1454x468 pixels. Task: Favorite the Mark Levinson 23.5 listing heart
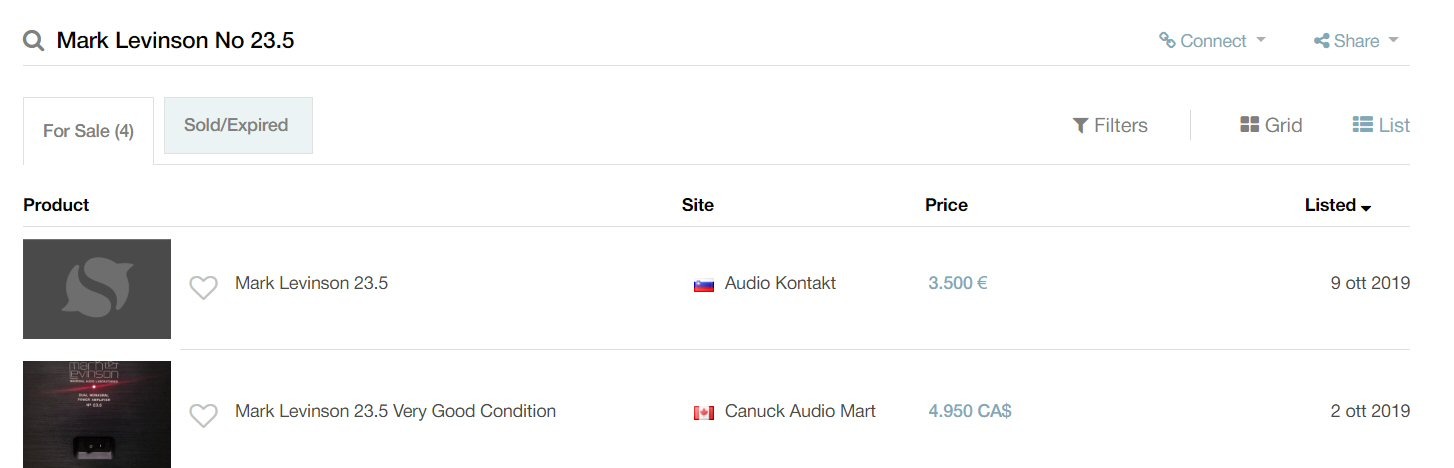[203, 288]
